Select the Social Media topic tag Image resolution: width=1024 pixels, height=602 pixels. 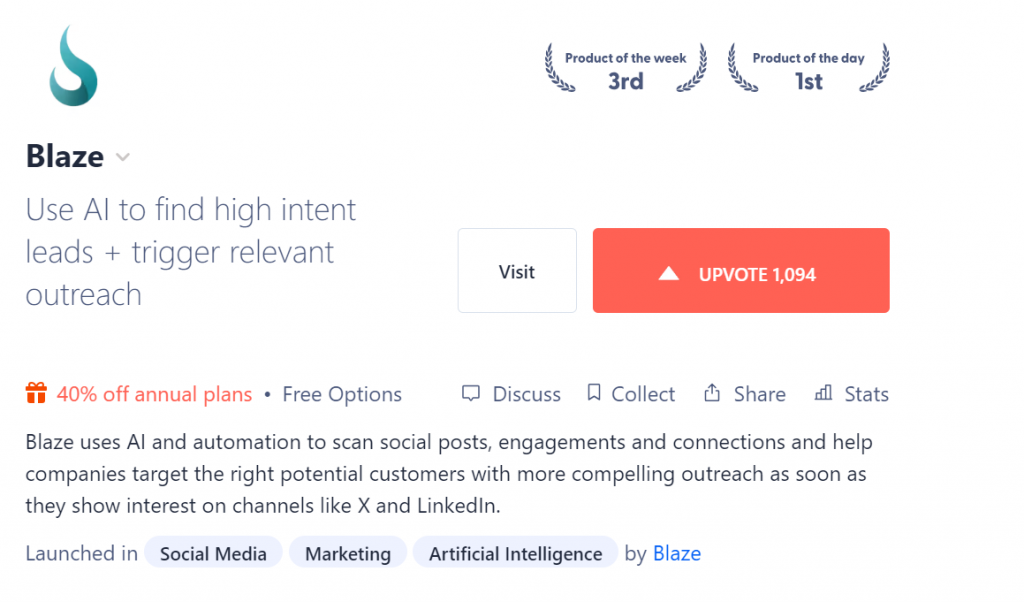(213, 553)
